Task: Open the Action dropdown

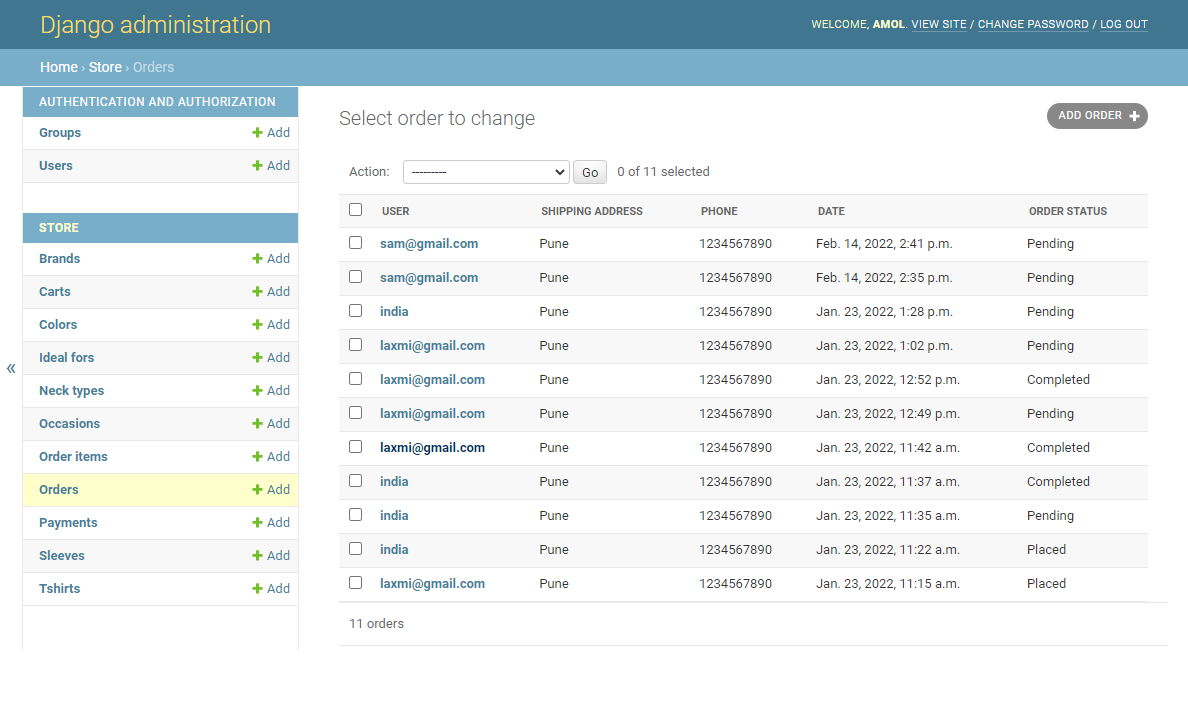Action: click(x=486, y=172)
